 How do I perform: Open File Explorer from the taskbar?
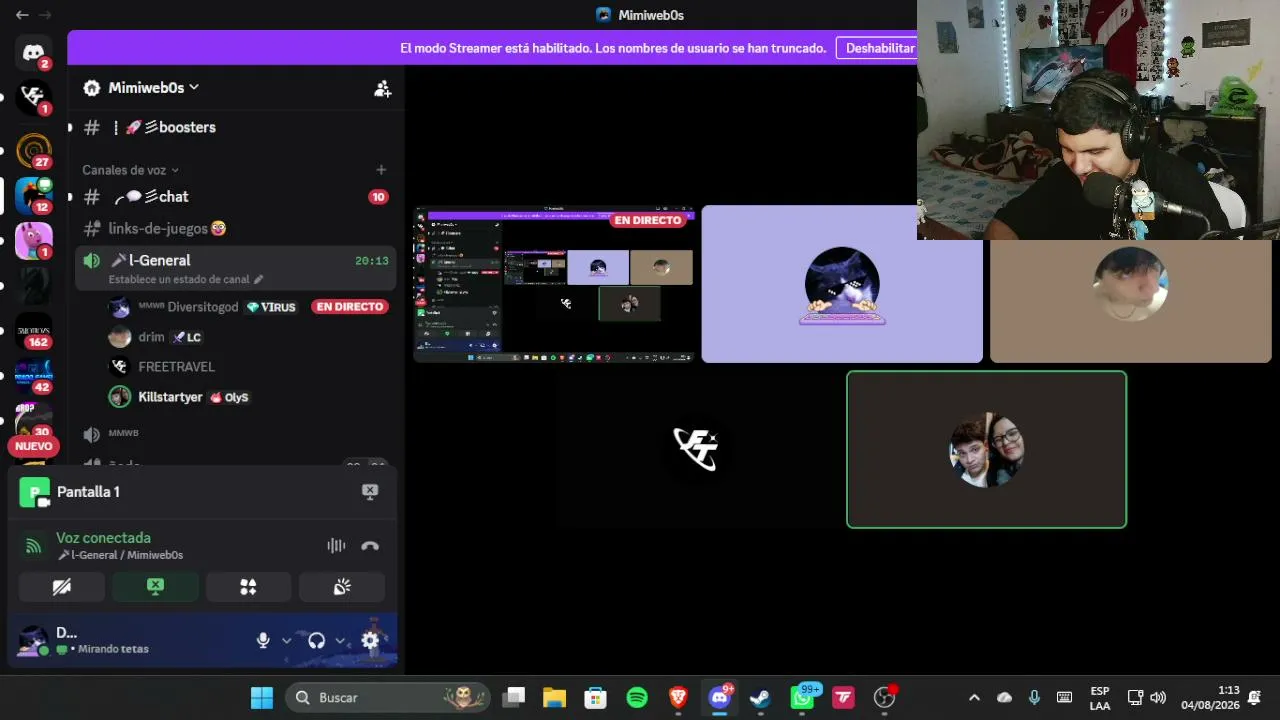[x=555, y=697]
